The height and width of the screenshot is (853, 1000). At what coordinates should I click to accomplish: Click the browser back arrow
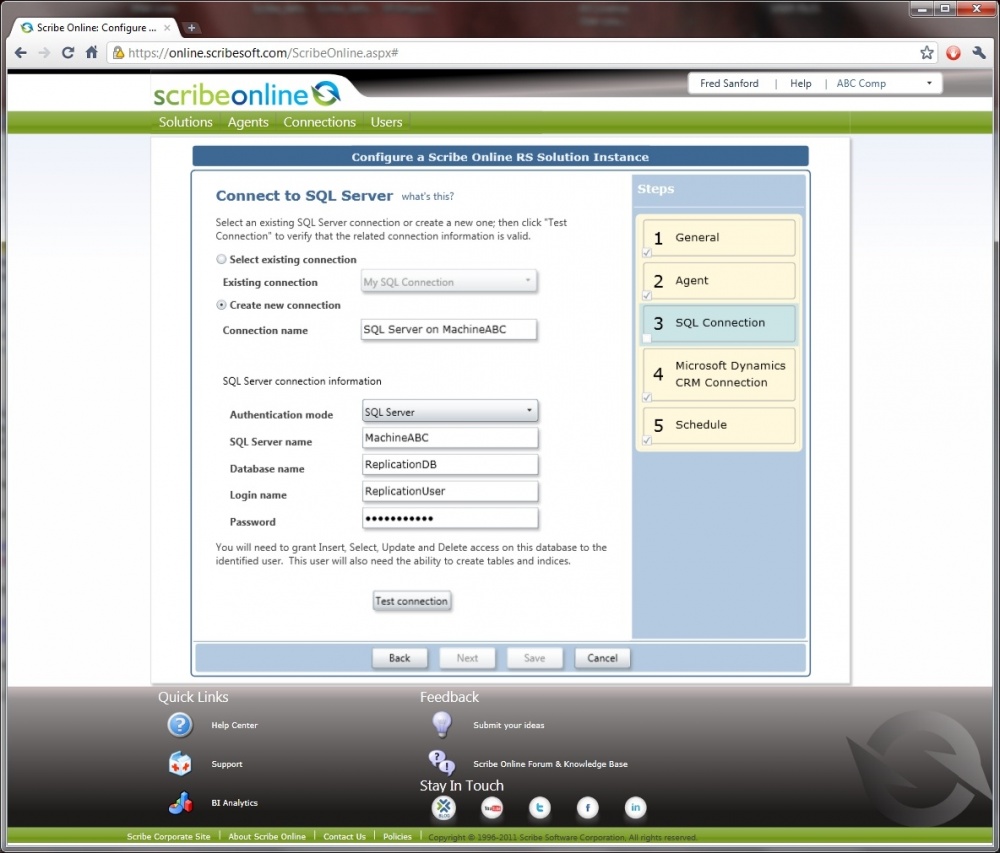[20, 53]
